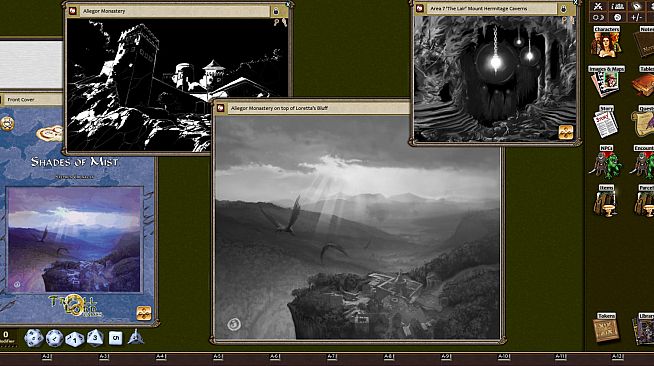
Task: Open the Images & Maps sidebar entry
Action: pos(606,81)
